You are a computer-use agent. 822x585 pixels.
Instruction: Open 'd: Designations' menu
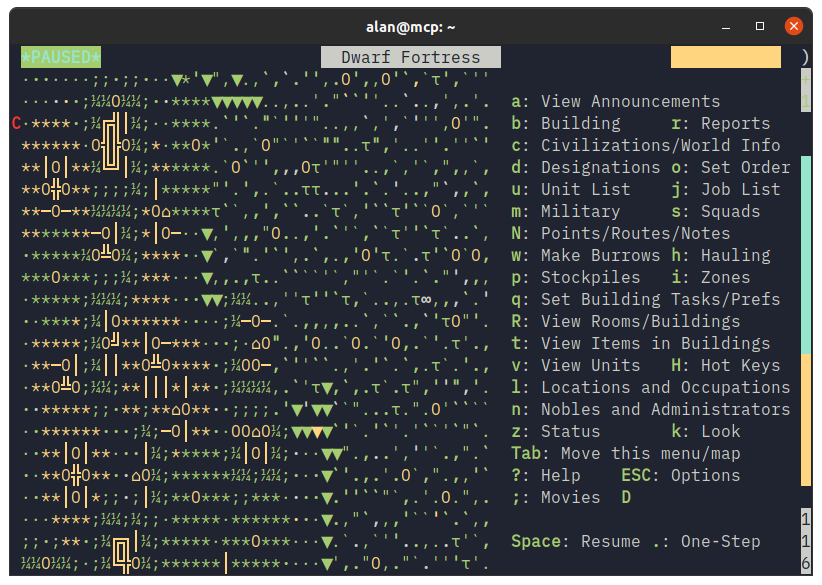586,167
